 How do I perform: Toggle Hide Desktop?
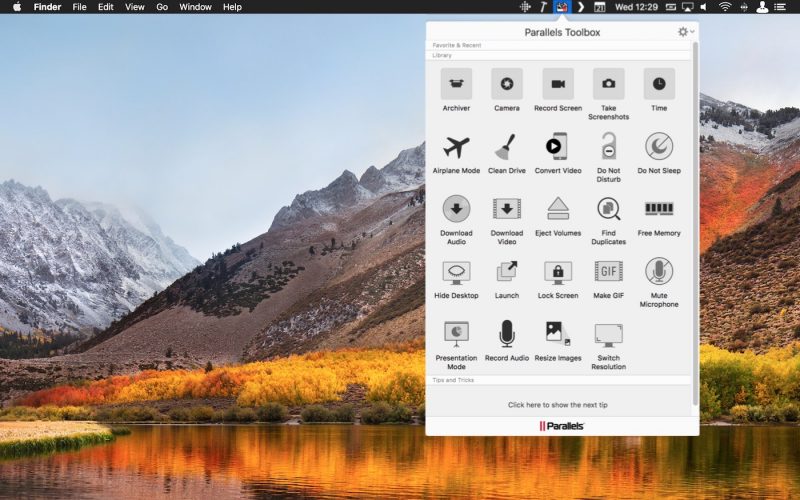point(456,278)
